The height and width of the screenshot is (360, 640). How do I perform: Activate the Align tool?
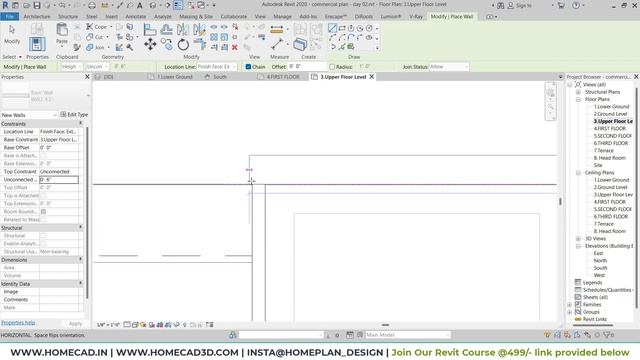point(150,29)
